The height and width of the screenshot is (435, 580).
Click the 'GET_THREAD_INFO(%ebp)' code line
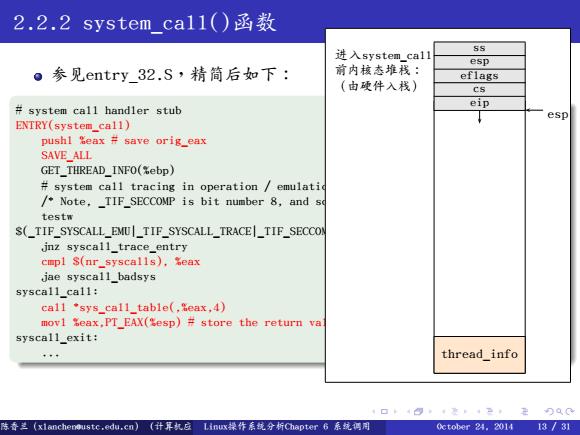(x=108, y=171)
